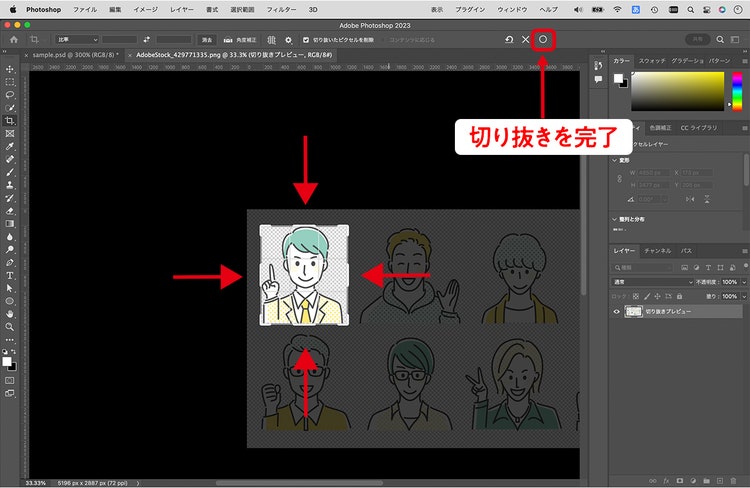This screenshot has width=750, height=488.
Task: Create a new group folder icon
Action: (x=706, y=480)
